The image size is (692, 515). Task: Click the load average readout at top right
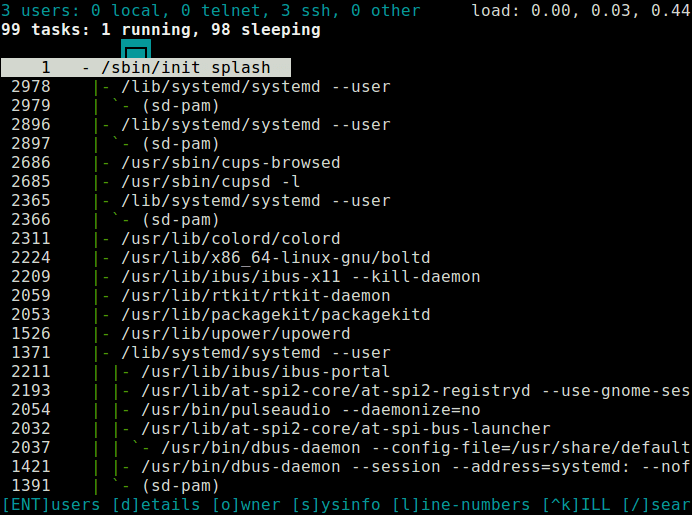(x=580, y=11)
